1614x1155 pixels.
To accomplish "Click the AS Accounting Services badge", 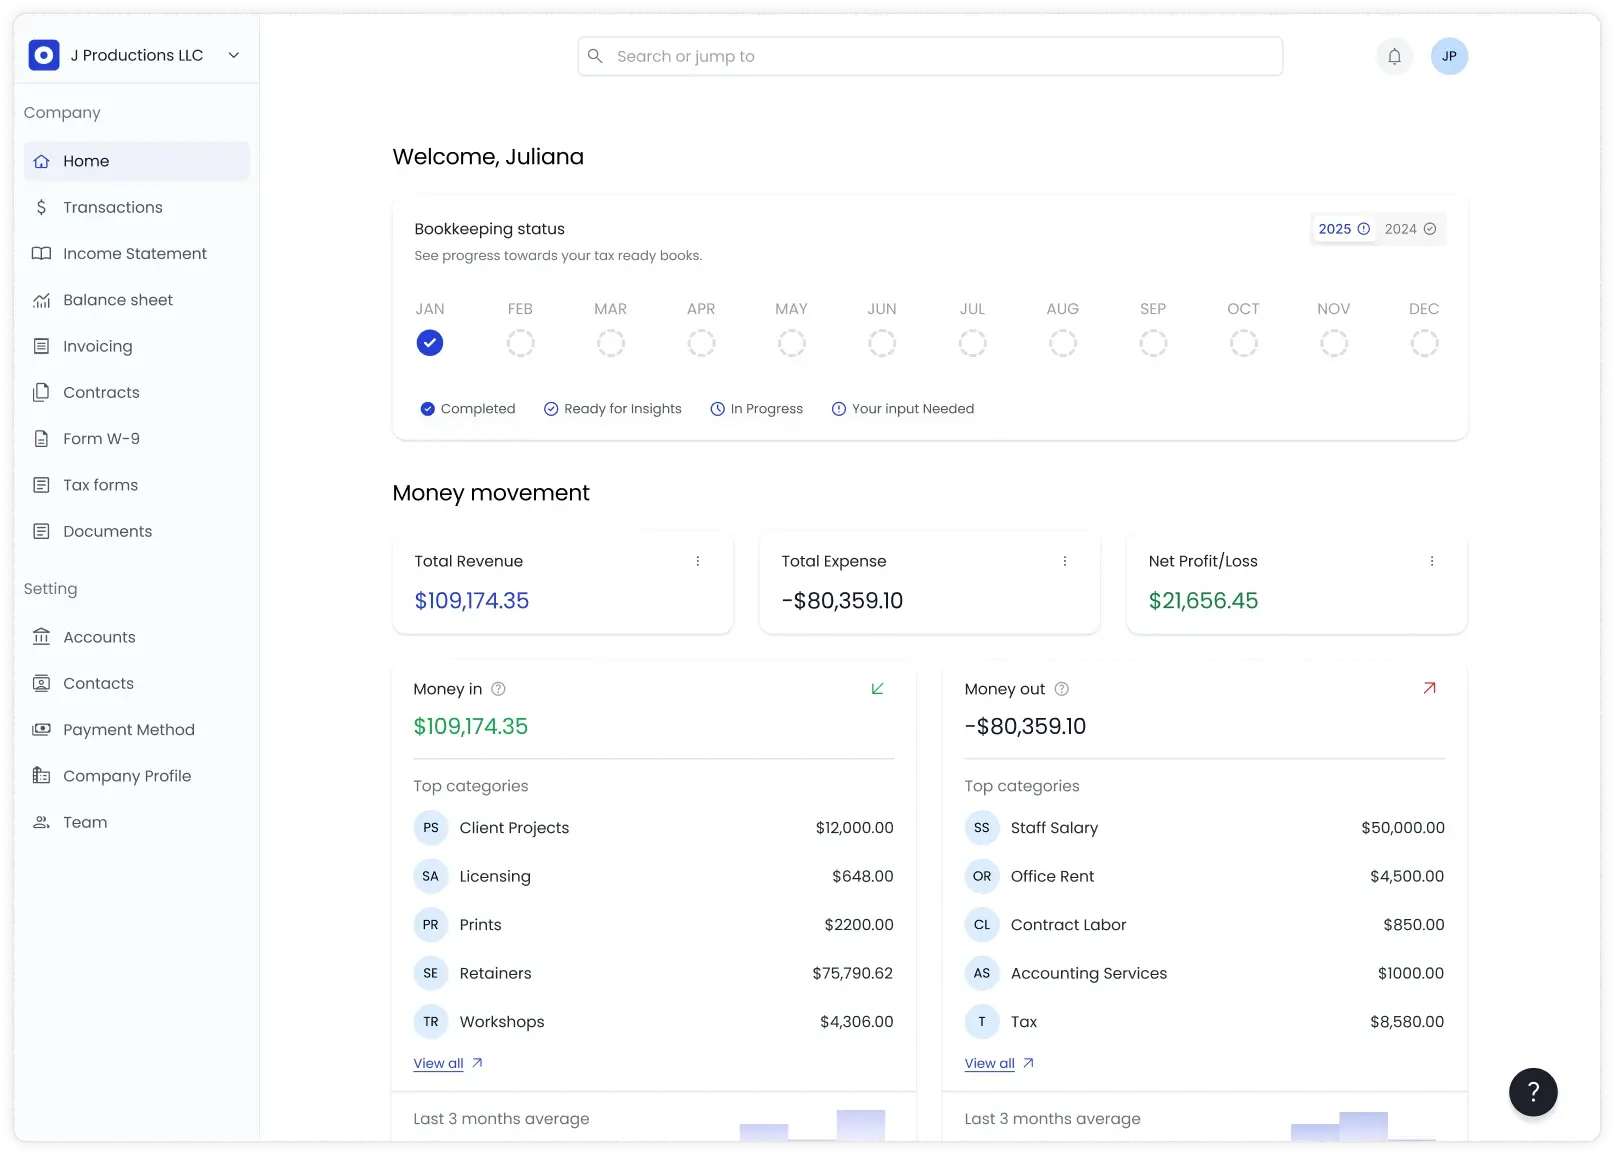I will click(x=982, y=973).
